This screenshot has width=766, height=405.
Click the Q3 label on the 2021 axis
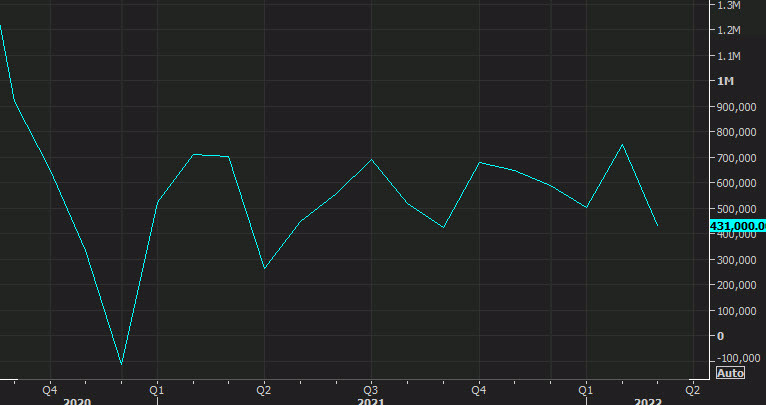(370, 389)
